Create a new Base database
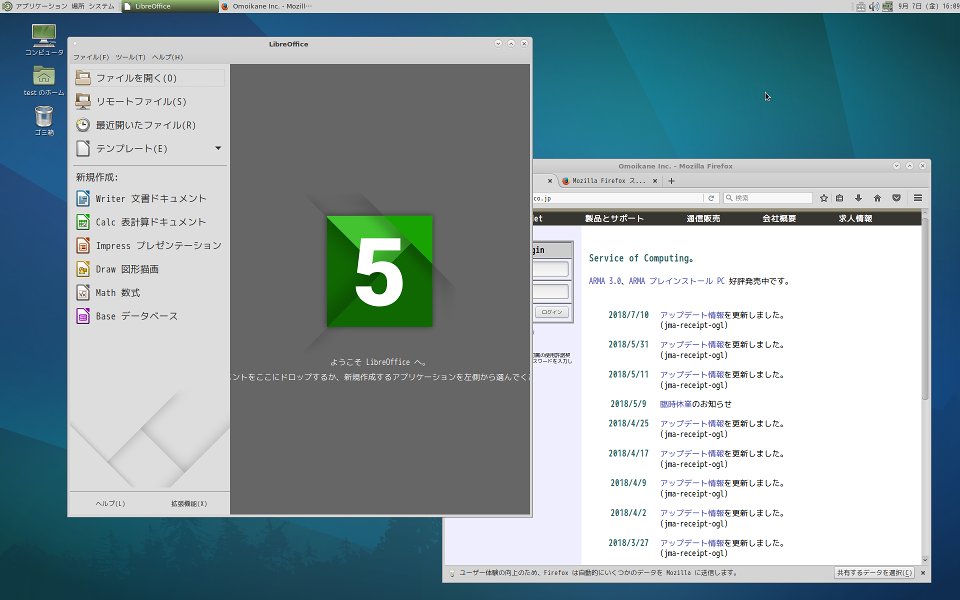The width and height of the screenshot is (960, 600). (136, 316)
